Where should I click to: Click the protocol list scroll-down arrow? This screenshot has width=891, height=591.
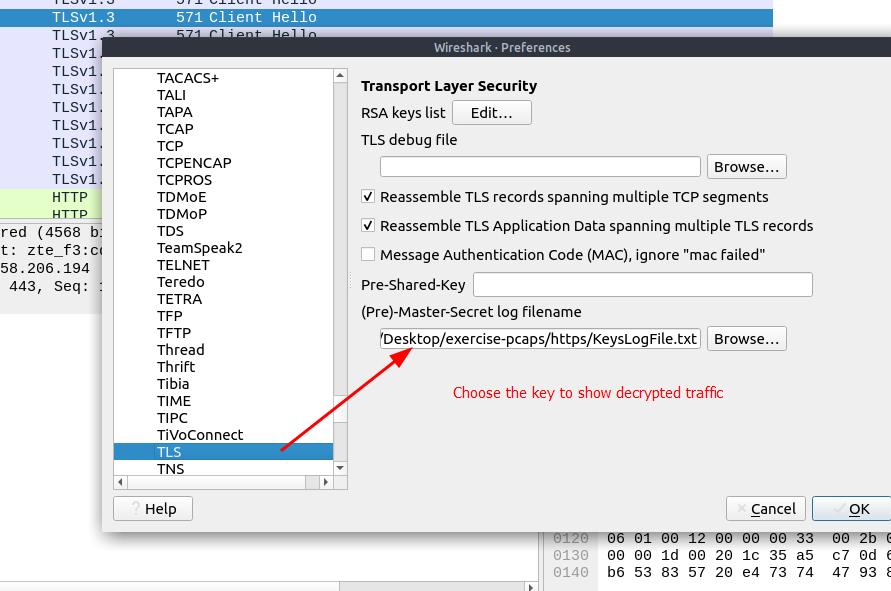click(x=340, y=468)
